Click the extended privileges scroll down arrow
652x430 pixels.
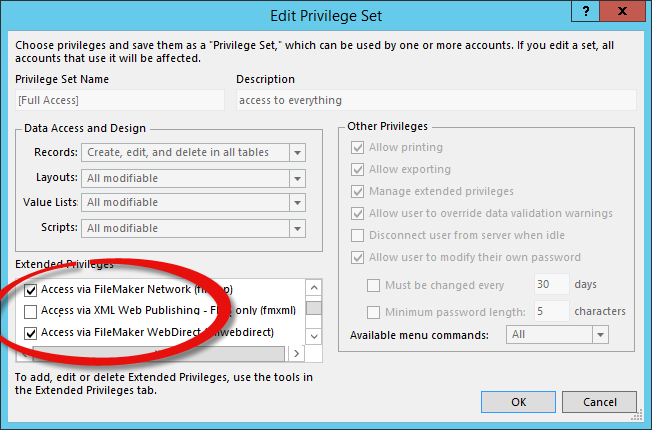(314, 336)
